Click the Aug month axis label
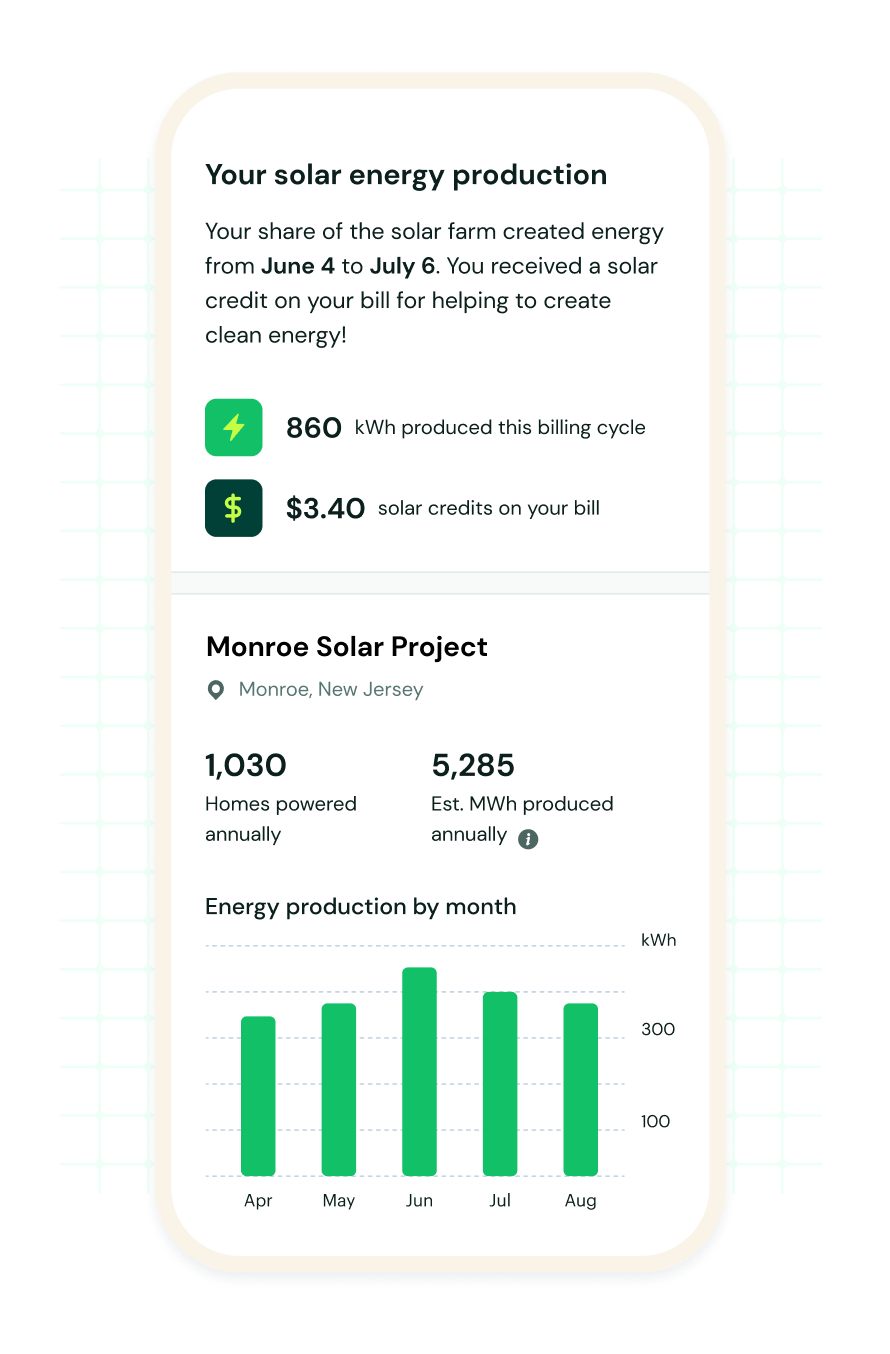 [580, 1201]
